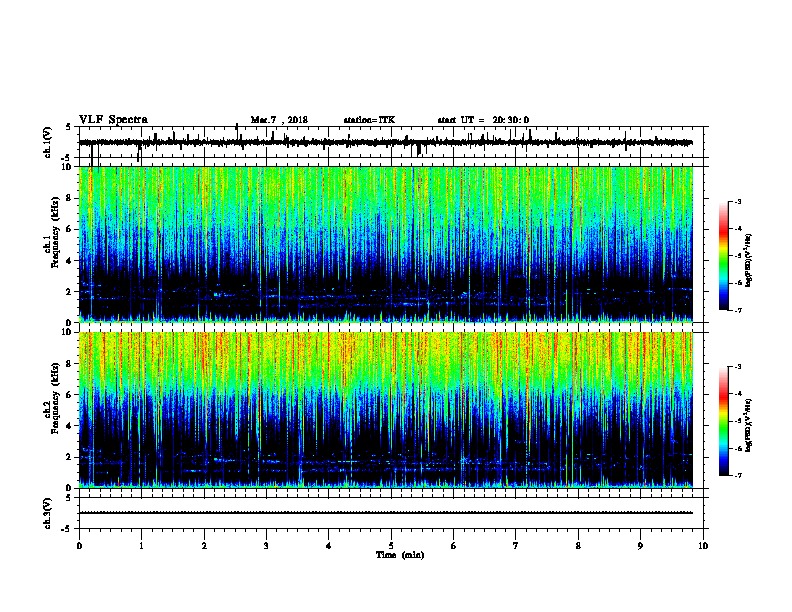Click the "Time (min)" axis title
Viewport: 792px width, 612px height.
[x=400, y=555]
